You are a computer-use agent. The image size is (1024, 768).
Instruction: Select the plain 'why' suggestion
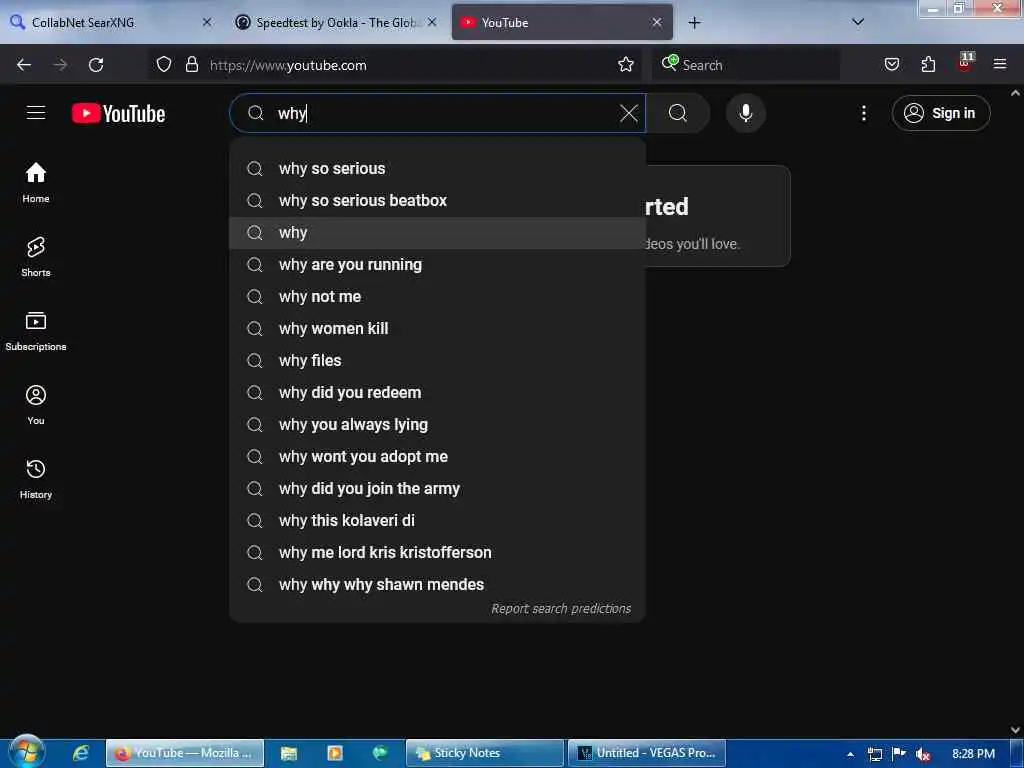pyautogui.click(x=438, y=232)
